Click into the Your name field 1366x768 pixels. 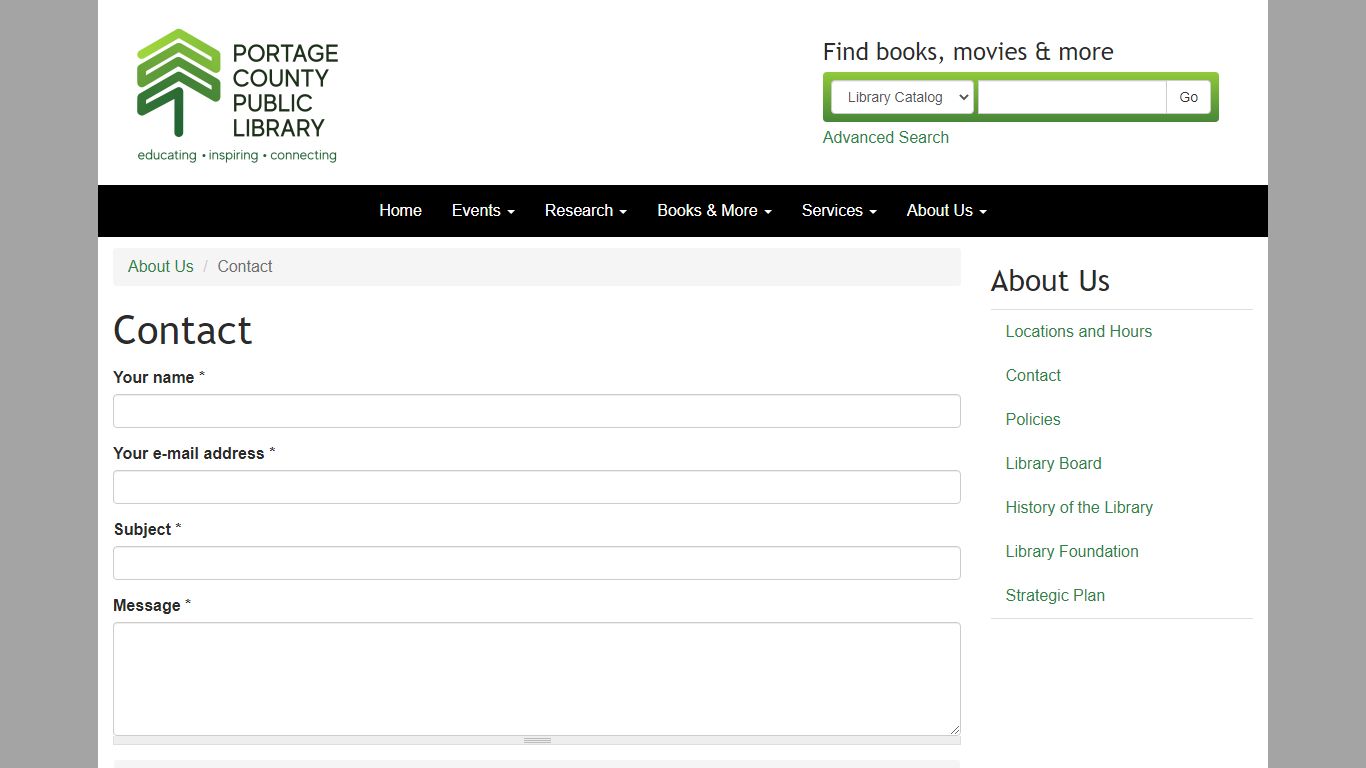click(537, 411)
